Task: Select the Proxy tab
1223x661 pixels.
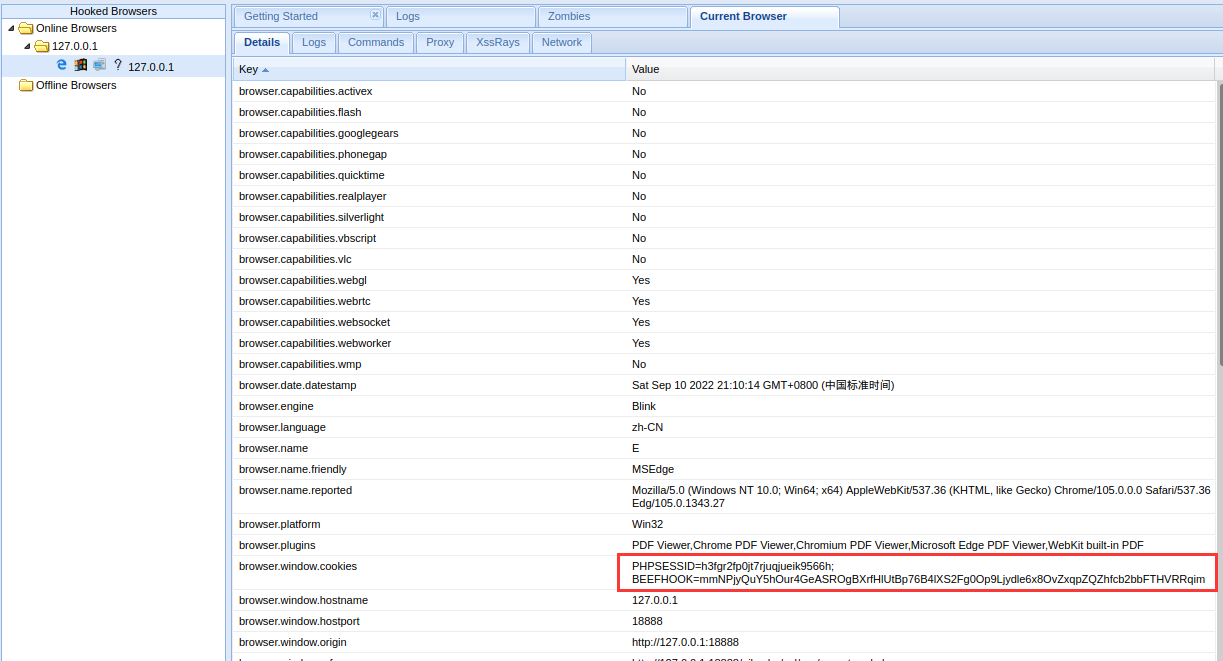Action: tap(440, 42)
